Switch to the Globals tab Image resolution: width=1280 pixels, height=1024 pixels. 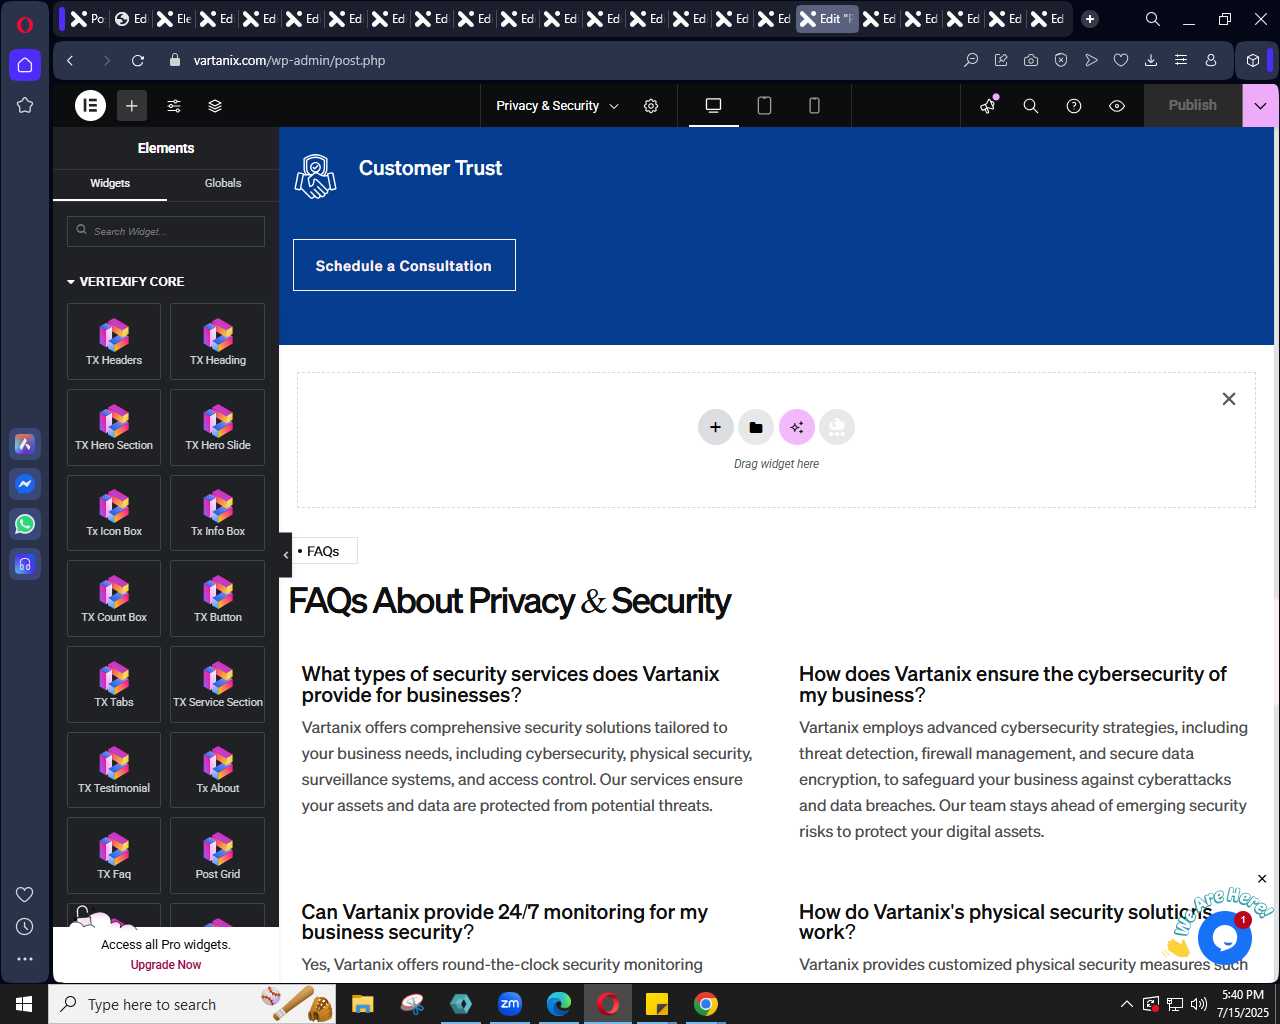(x=223, y=183)
